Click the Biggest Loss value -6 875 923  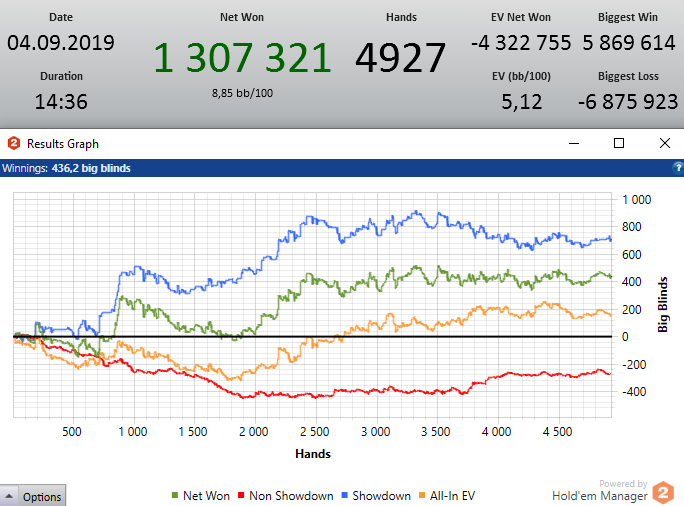628,102
